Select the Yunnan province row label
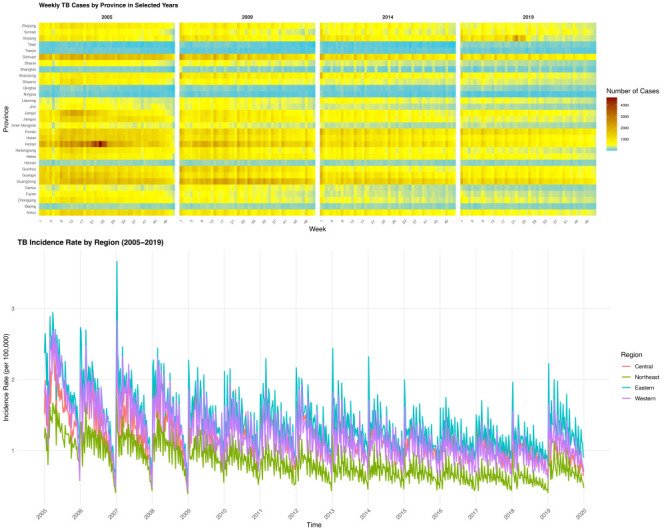The height and width of the screenshot is (532, 666). pyautogui.click(x=30, y=32)
